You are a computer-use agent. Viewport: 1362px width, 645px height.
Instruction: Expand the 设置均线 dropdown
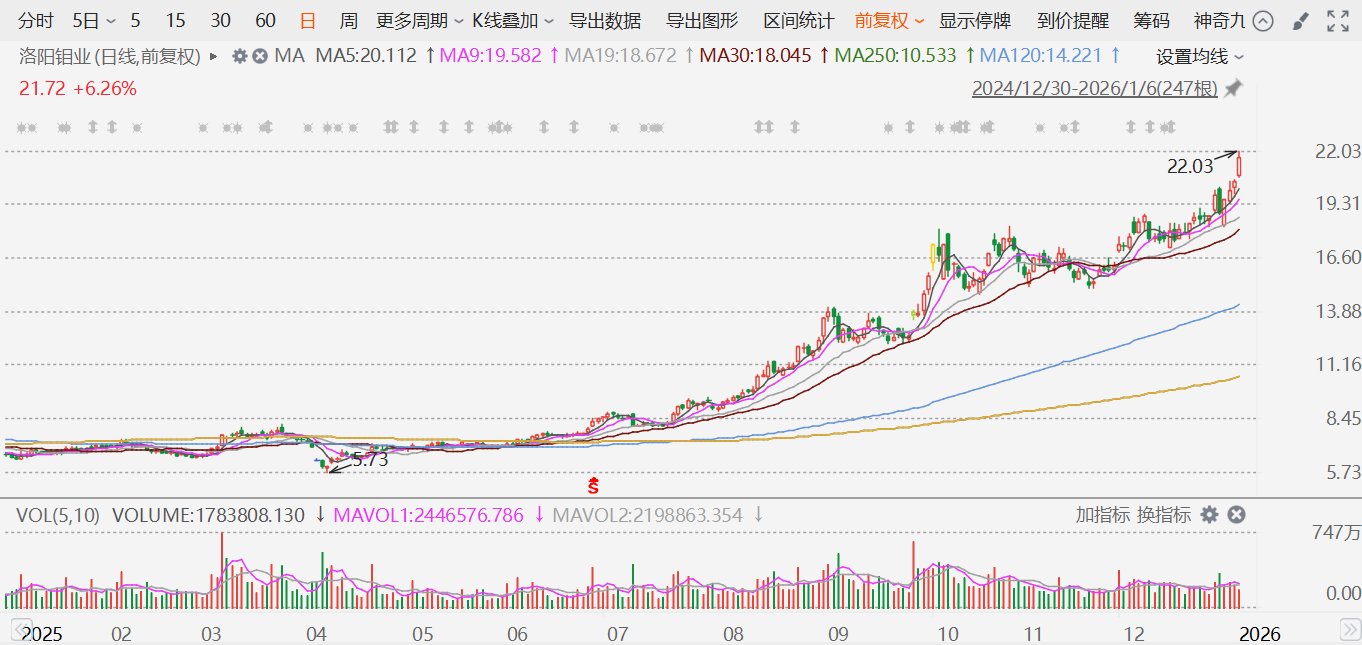[1200, 56]
